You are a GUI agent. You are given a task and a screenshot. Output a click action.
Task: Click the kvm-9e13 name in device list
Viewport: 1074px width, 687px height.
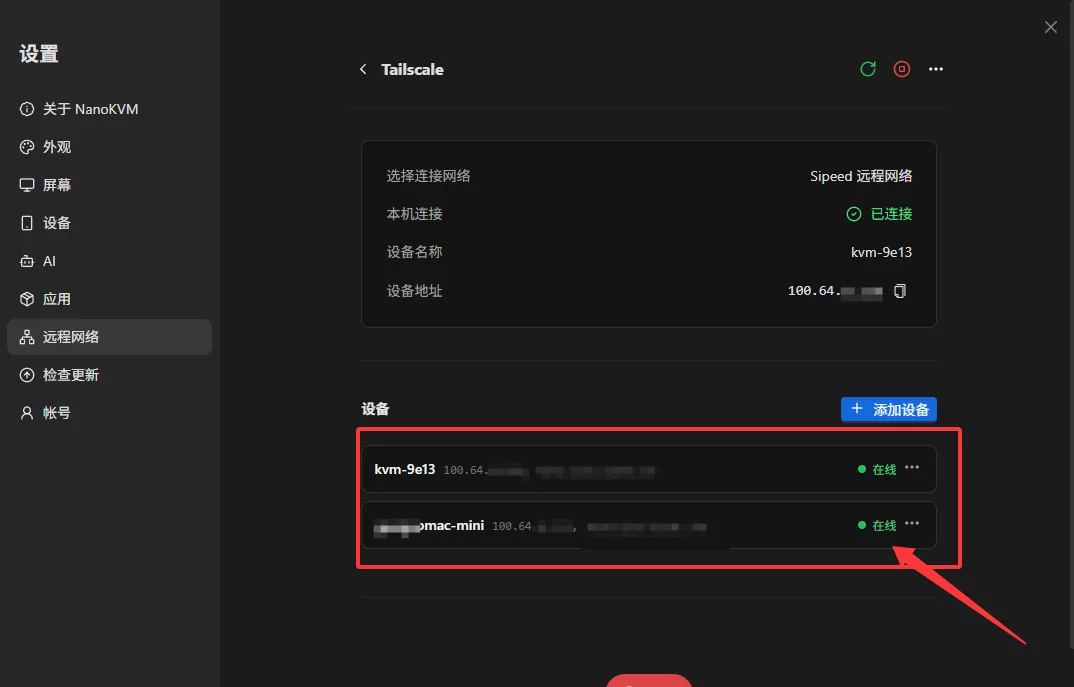[405, 469]
